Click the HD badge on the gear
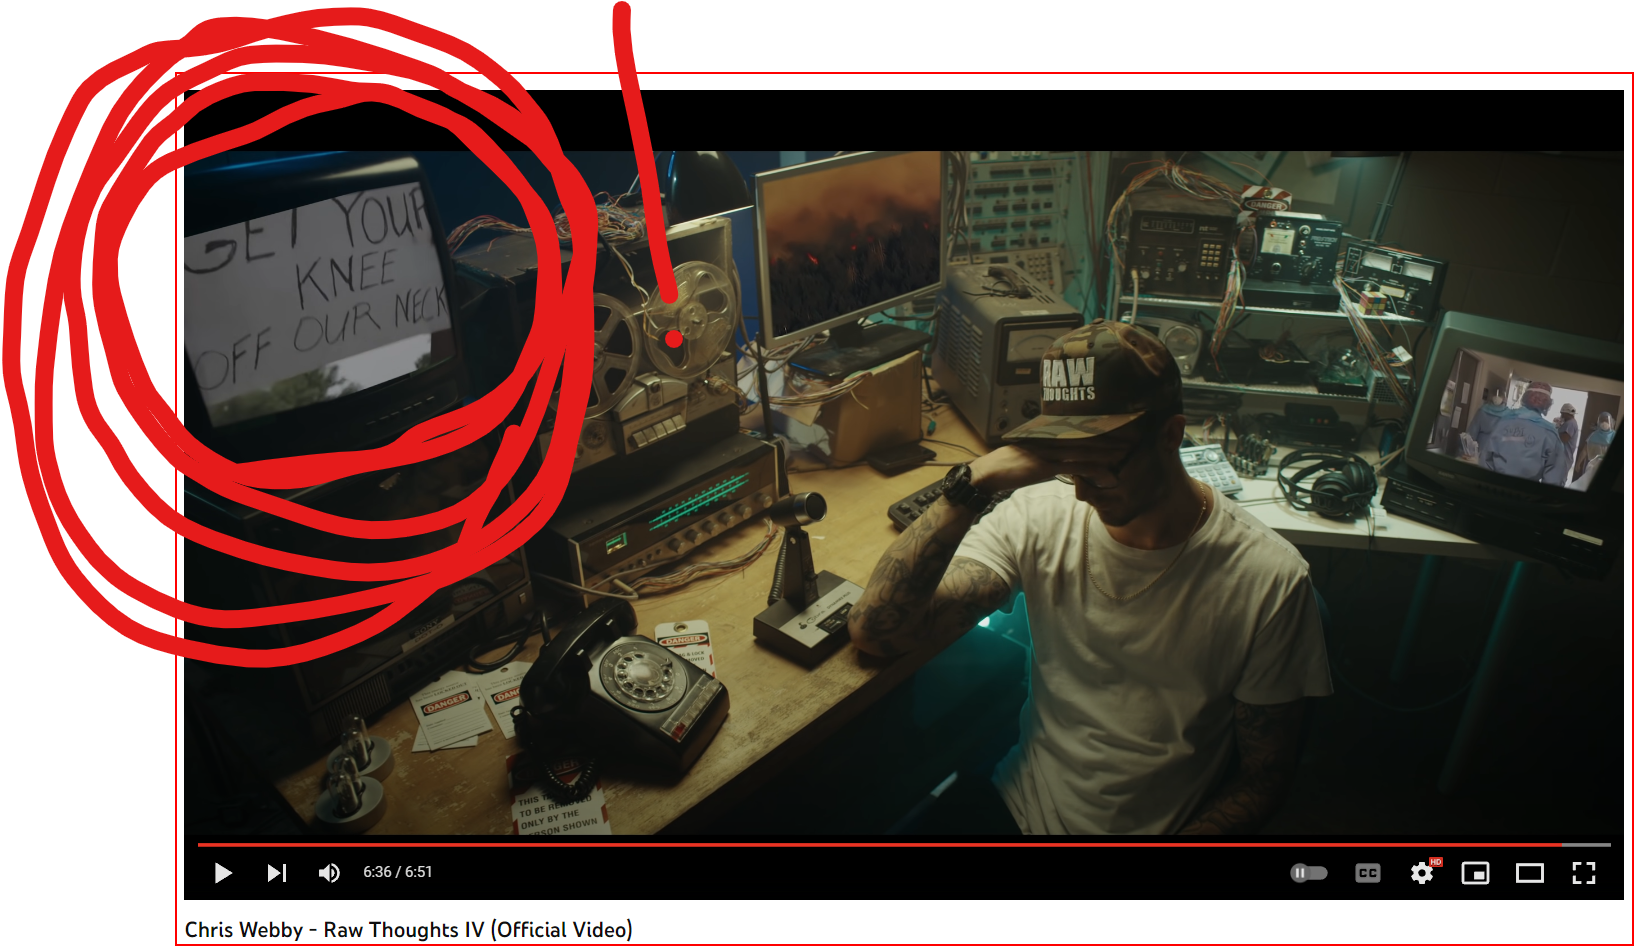The image size is (1634, 946). [x=1436, y=862]
